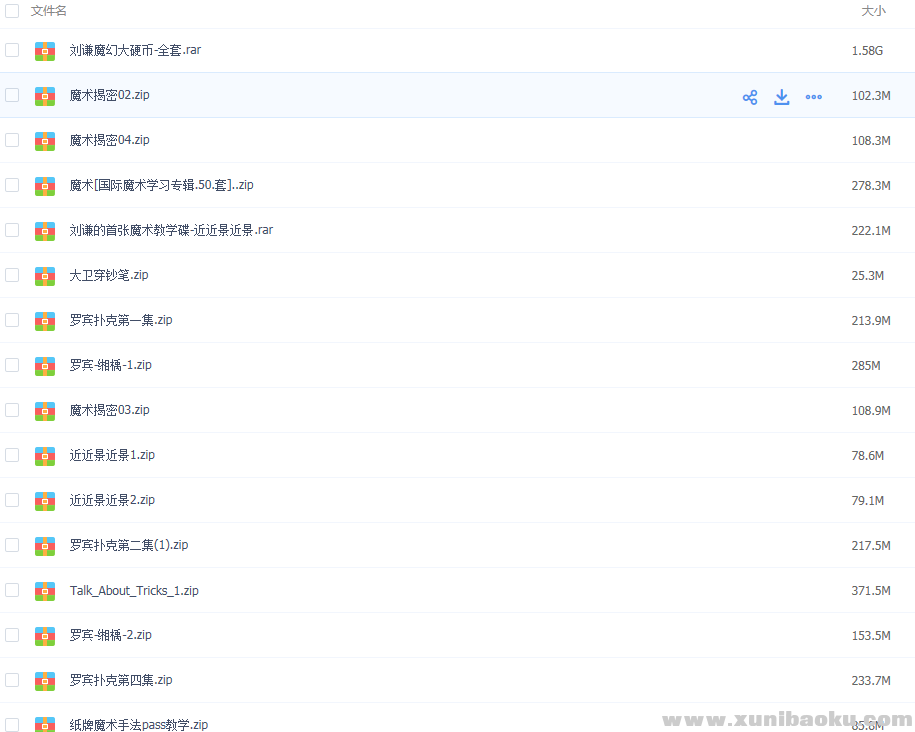Check the select-all checkbox in the header

[12, 10]
